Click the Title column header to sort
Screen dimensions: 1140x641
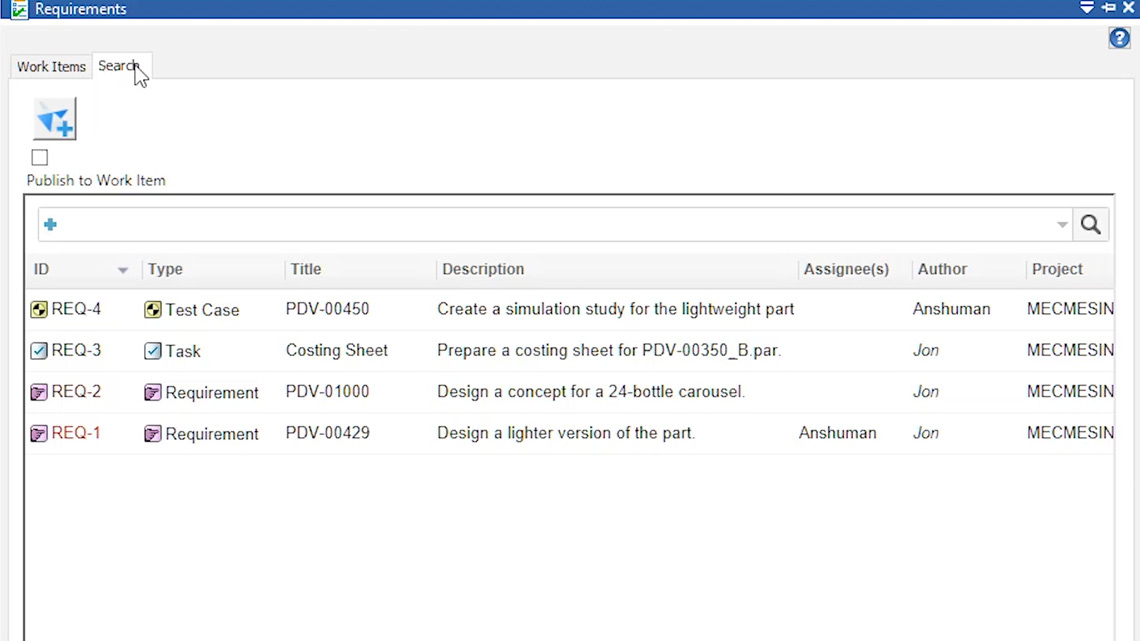tap(305, 269)
